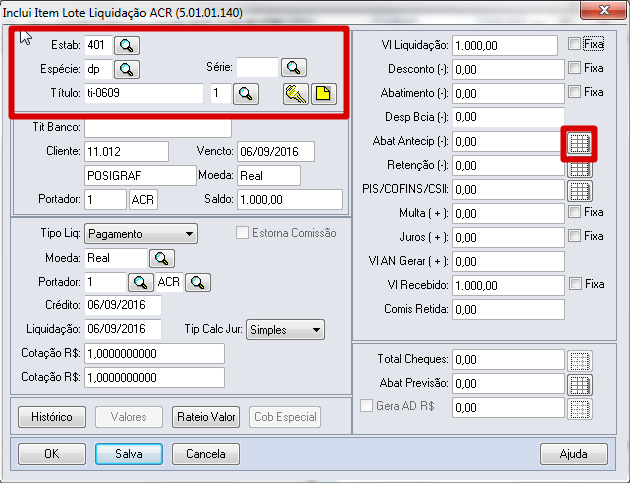Focus the Vl Recebido value field
Image resolution: width=630 pixels, height=483 pixels.
pyautogui.click(x=508, y=286)
